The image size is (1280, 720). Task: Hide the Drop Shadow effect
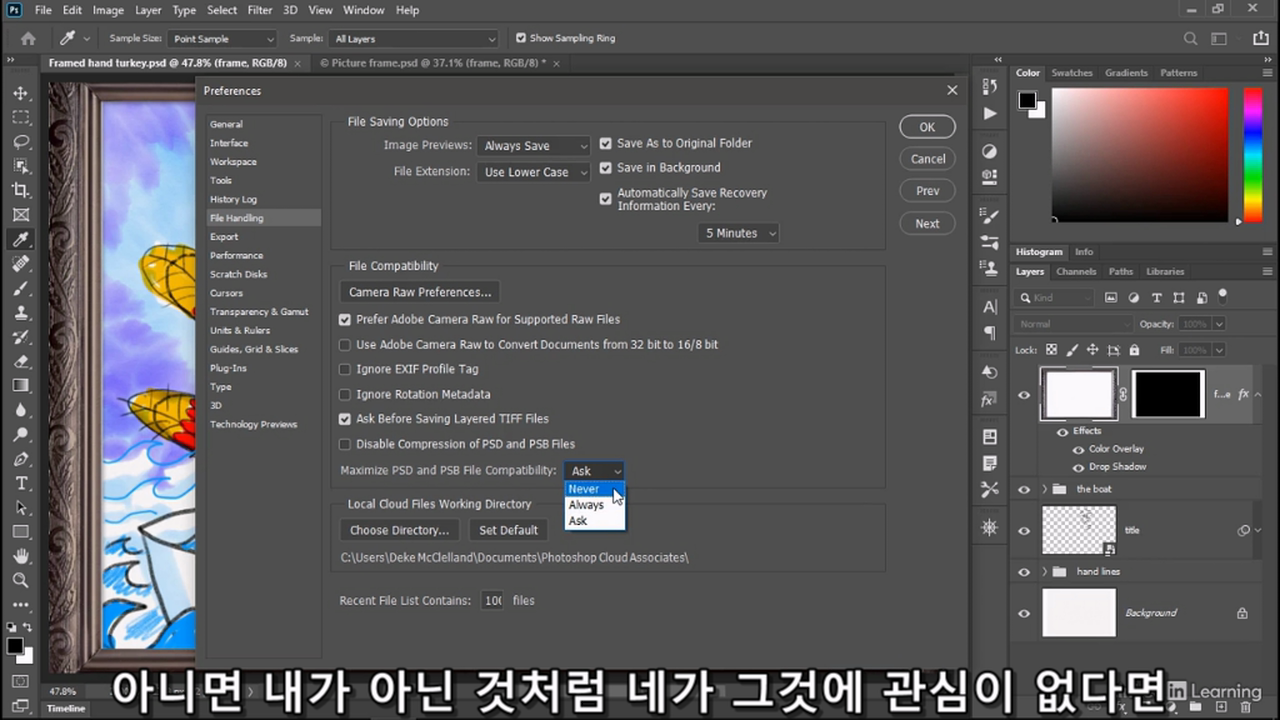click(1078, 467)
